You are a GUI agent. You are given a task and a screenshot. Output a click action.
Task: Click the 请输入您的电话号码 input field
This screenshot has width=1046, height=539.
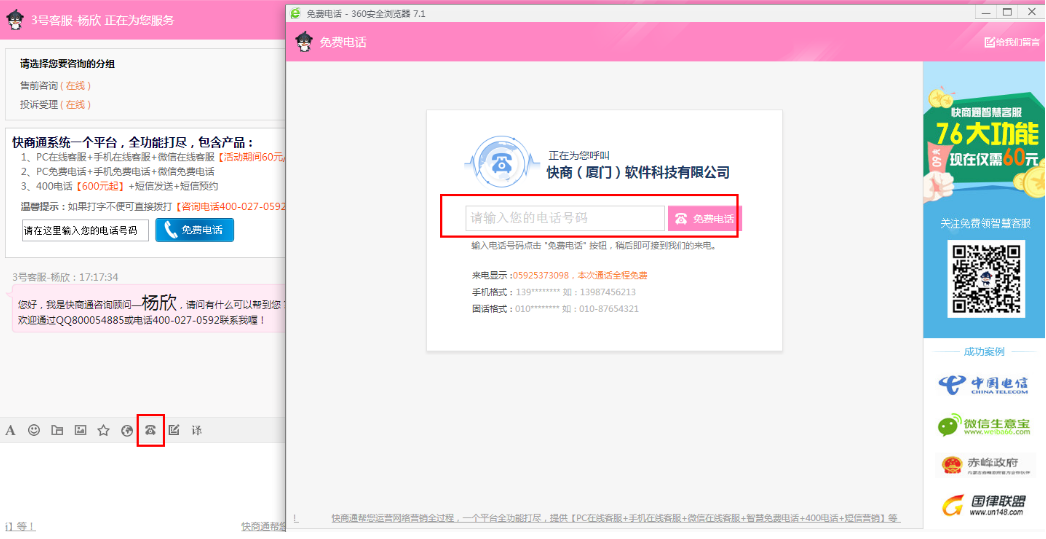tap(565, 218)
